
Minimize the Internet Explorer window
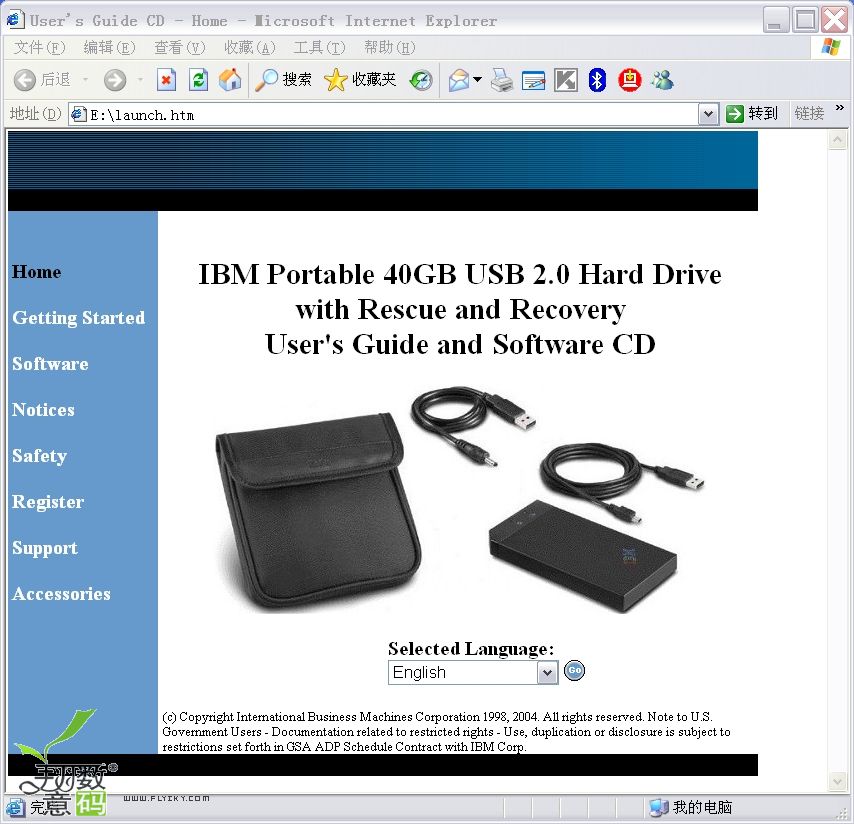776,20
